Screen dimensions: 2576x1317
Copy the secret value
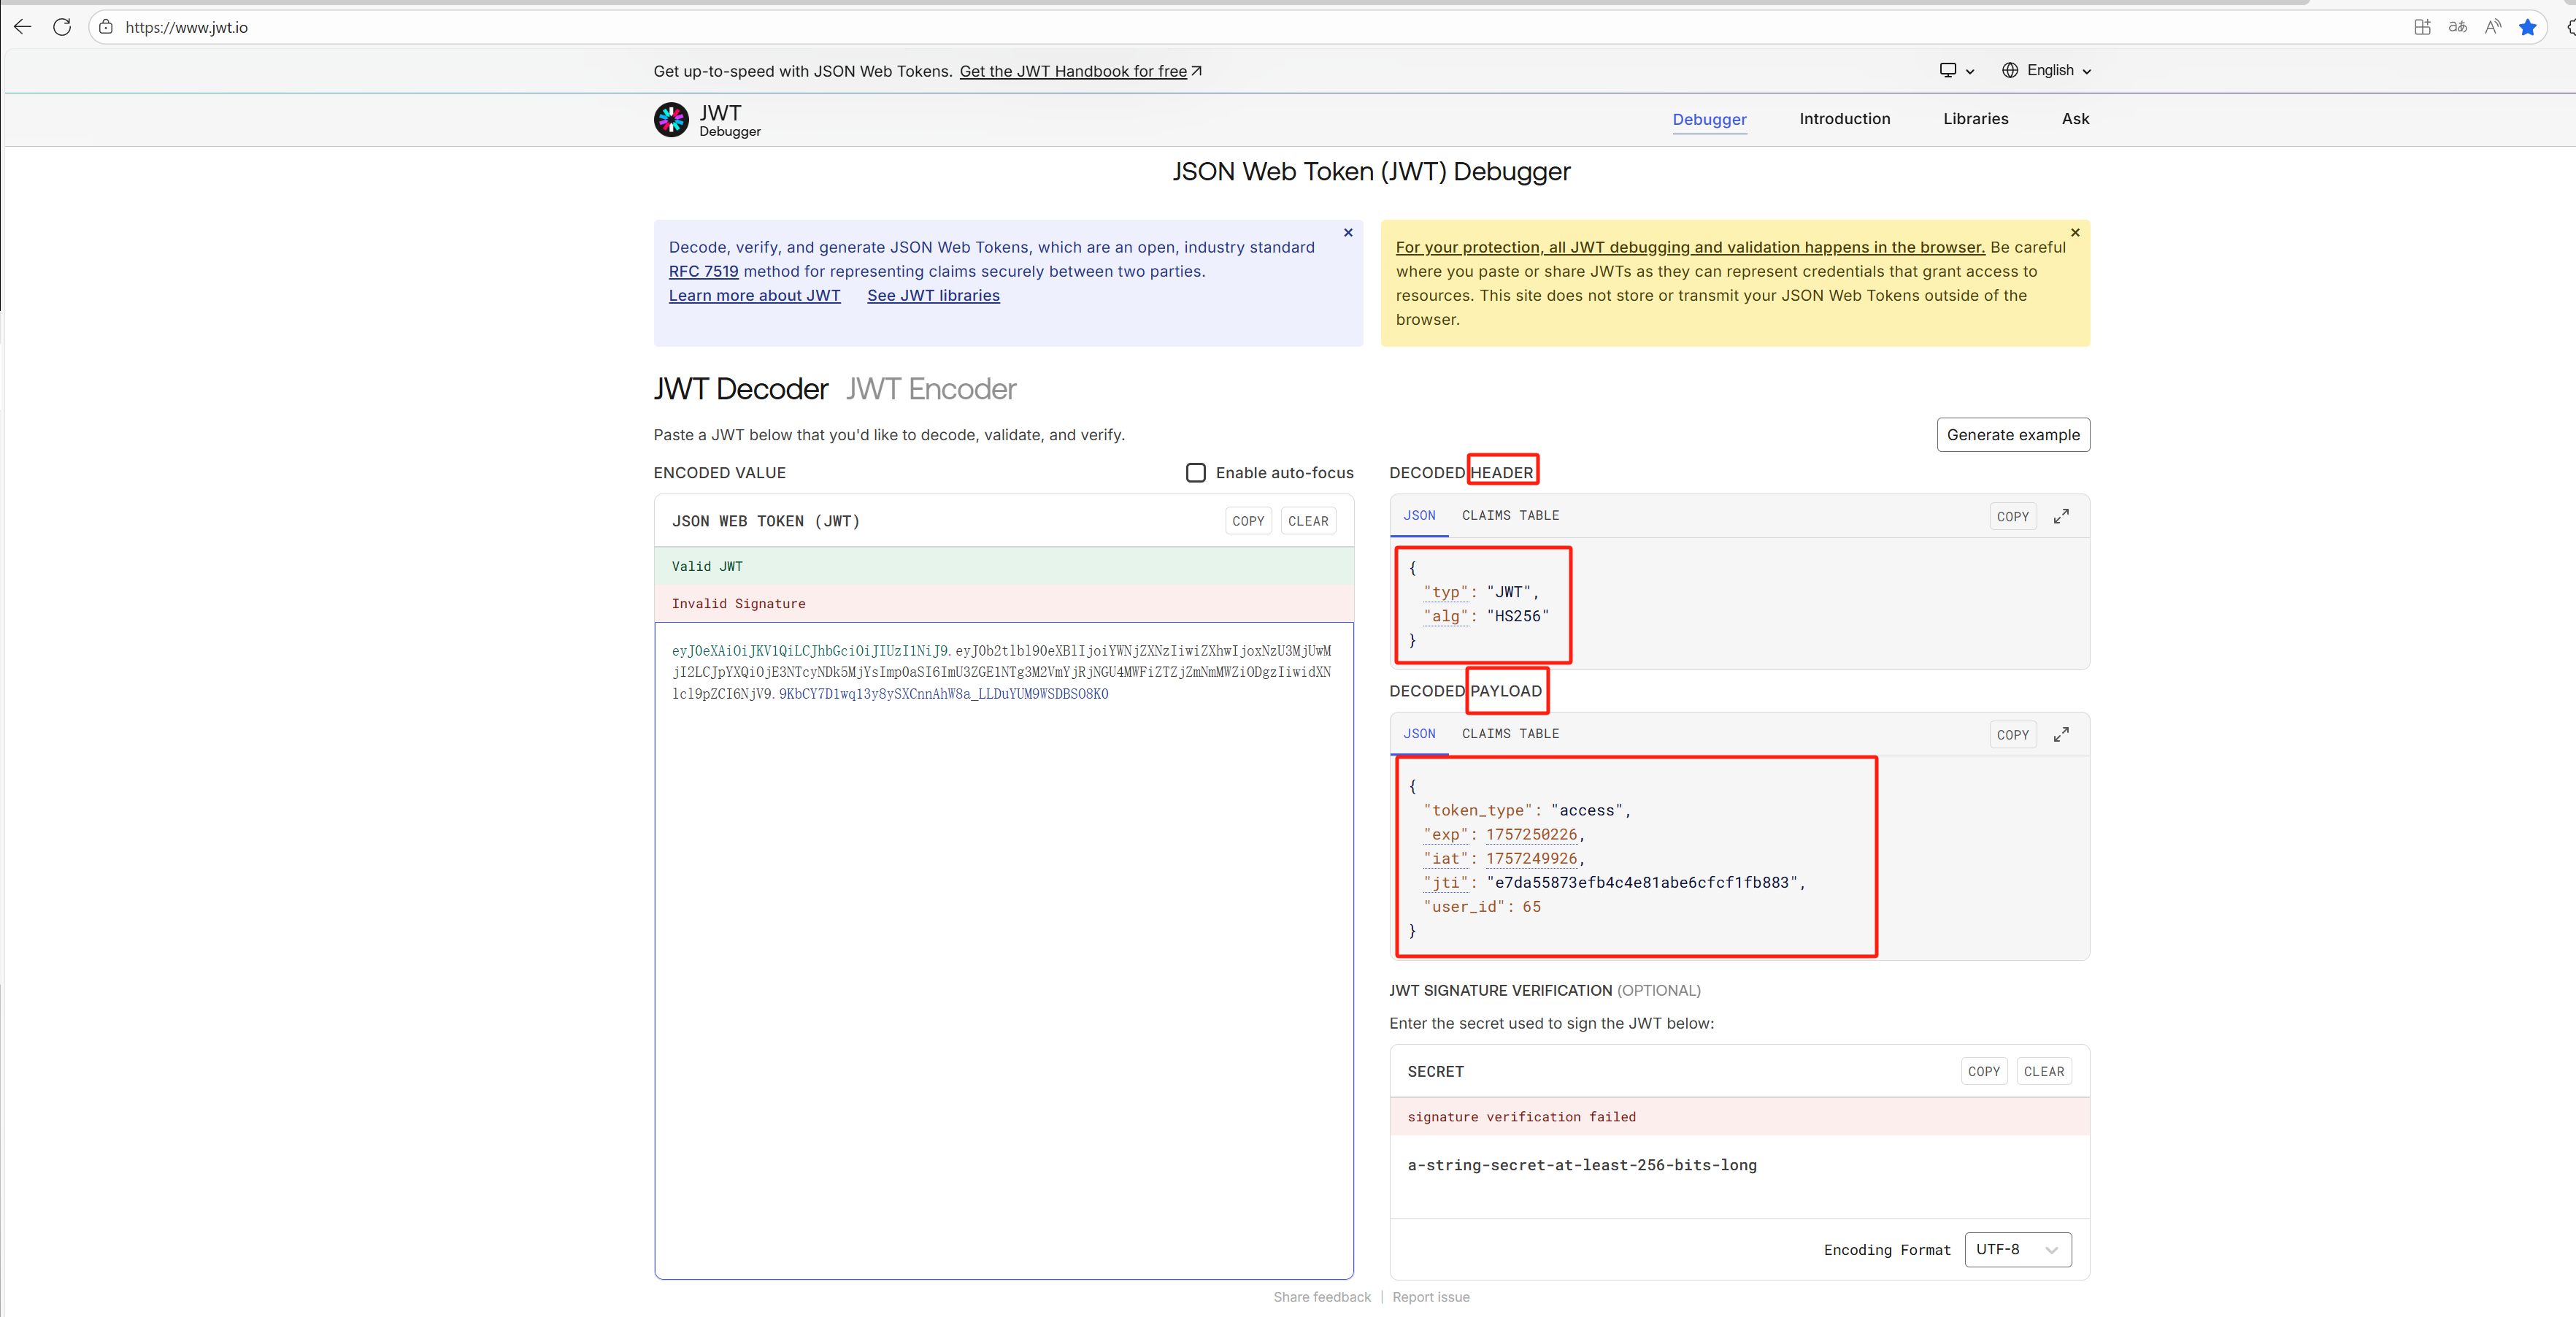[1983, 1071]
